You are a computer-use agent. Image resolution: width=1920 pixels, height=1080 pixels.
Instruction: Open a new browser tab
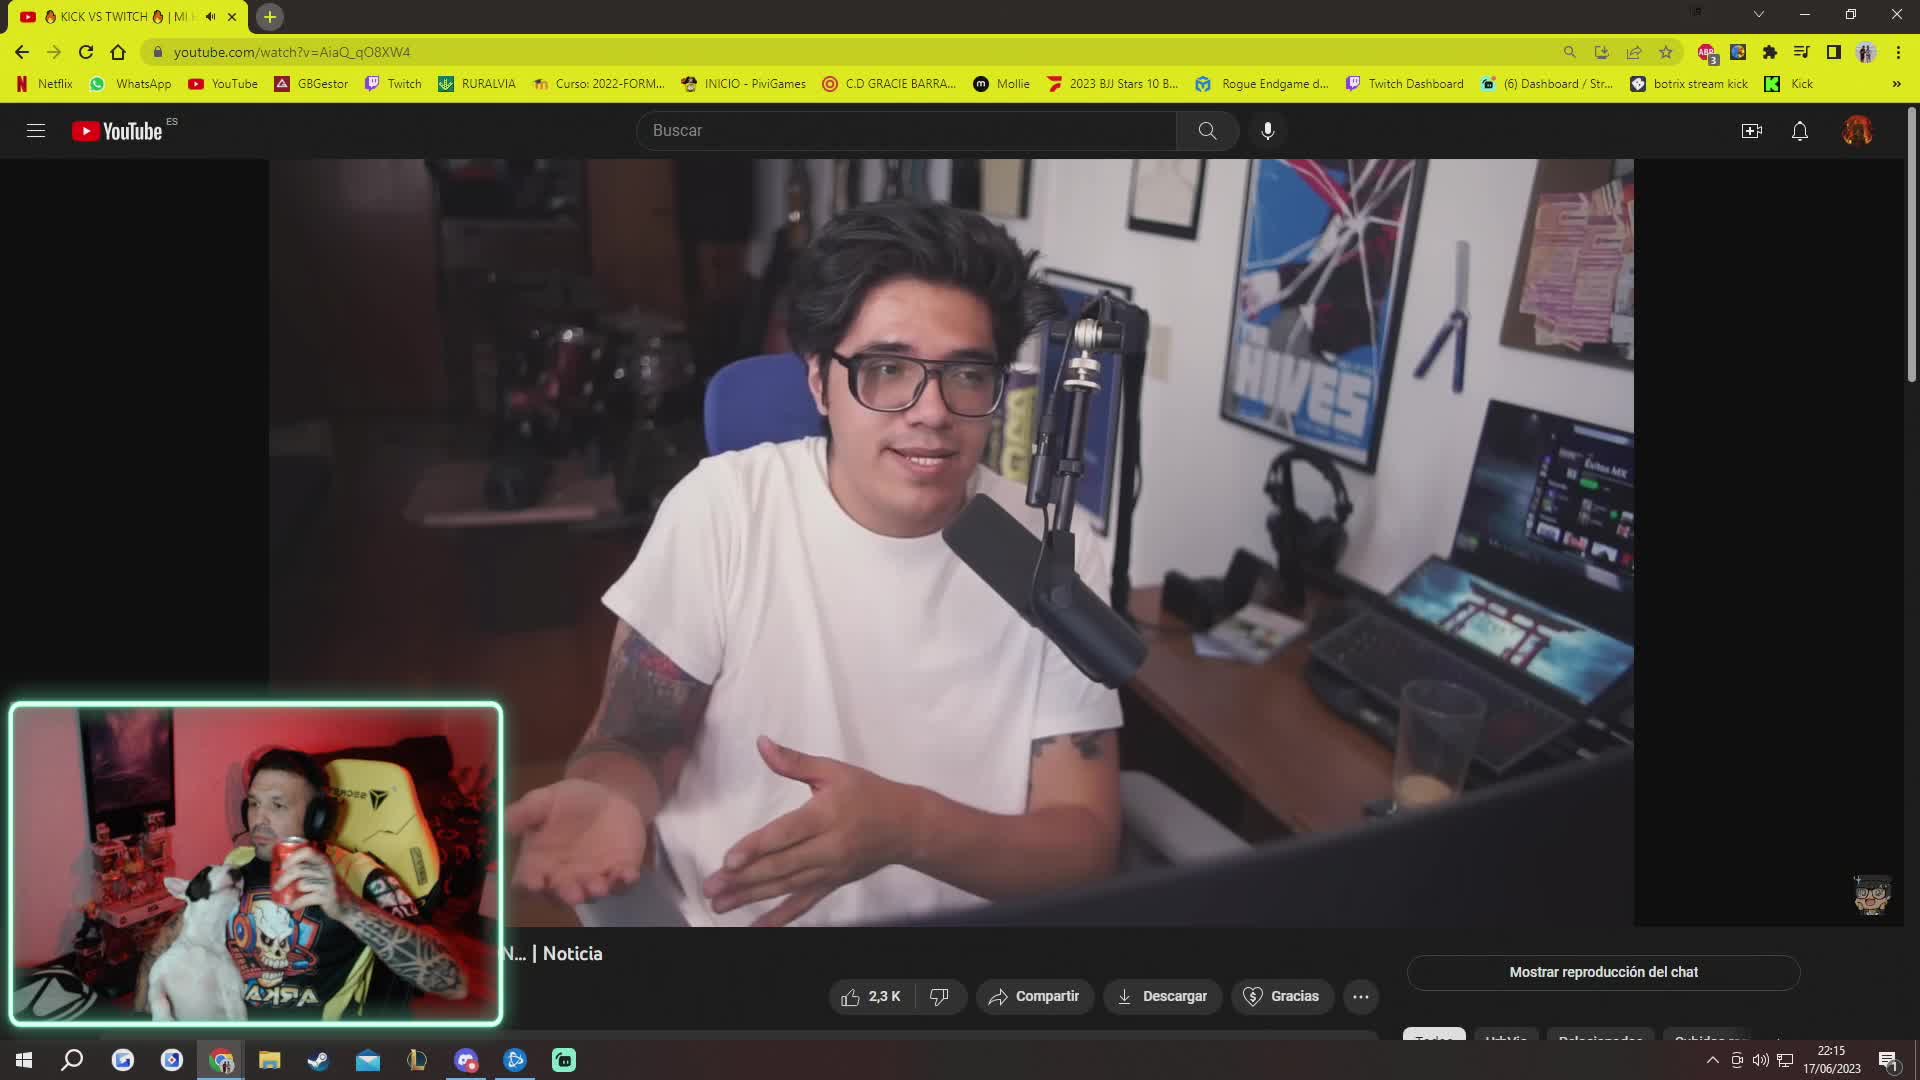point(269,17)
